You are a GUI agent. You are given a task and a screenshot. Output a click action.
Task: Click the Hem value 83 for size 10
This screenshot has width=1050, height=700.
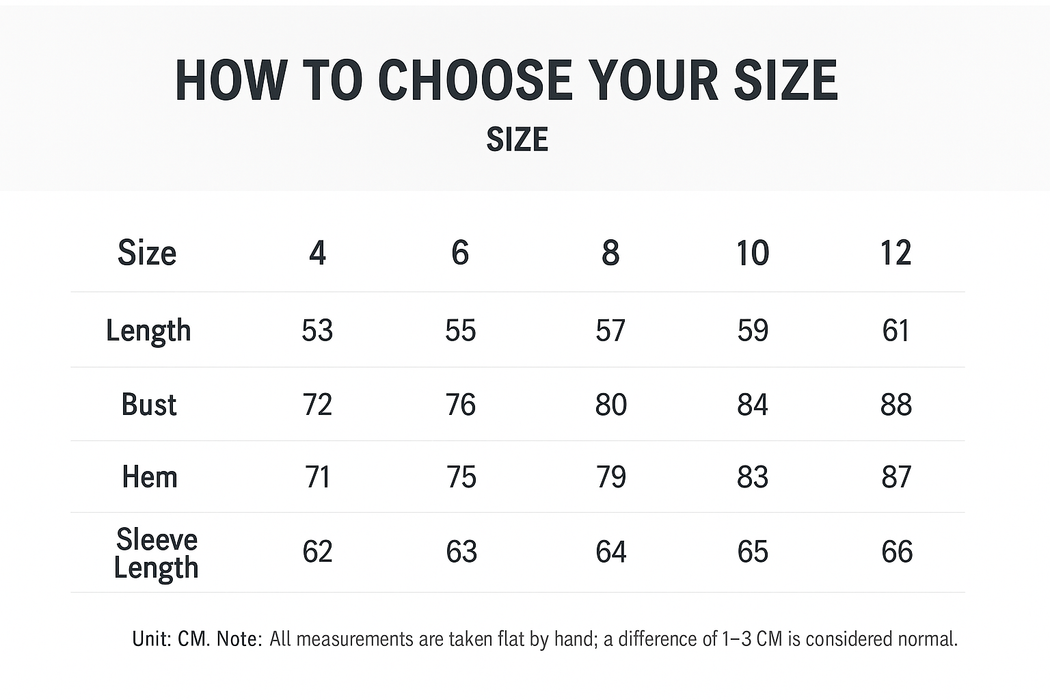tap(752, 477)
